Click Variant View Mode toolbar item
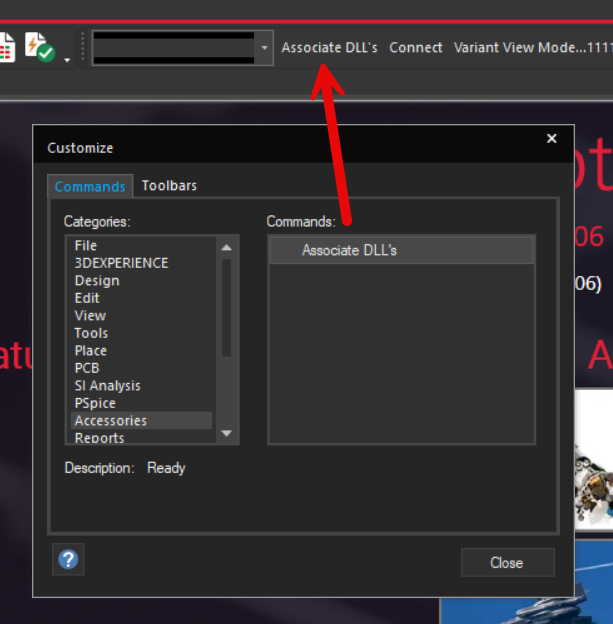The image size is (613, 624). coord(532,48)
